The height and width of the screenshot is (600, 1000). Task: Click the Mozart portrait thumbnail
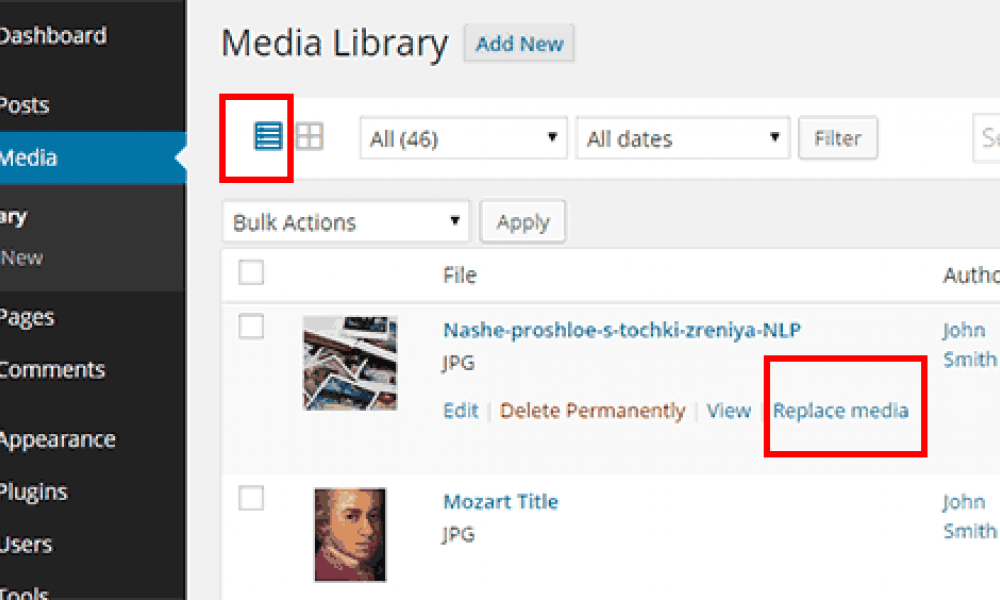pyautogui.click(x=349, y=534)
